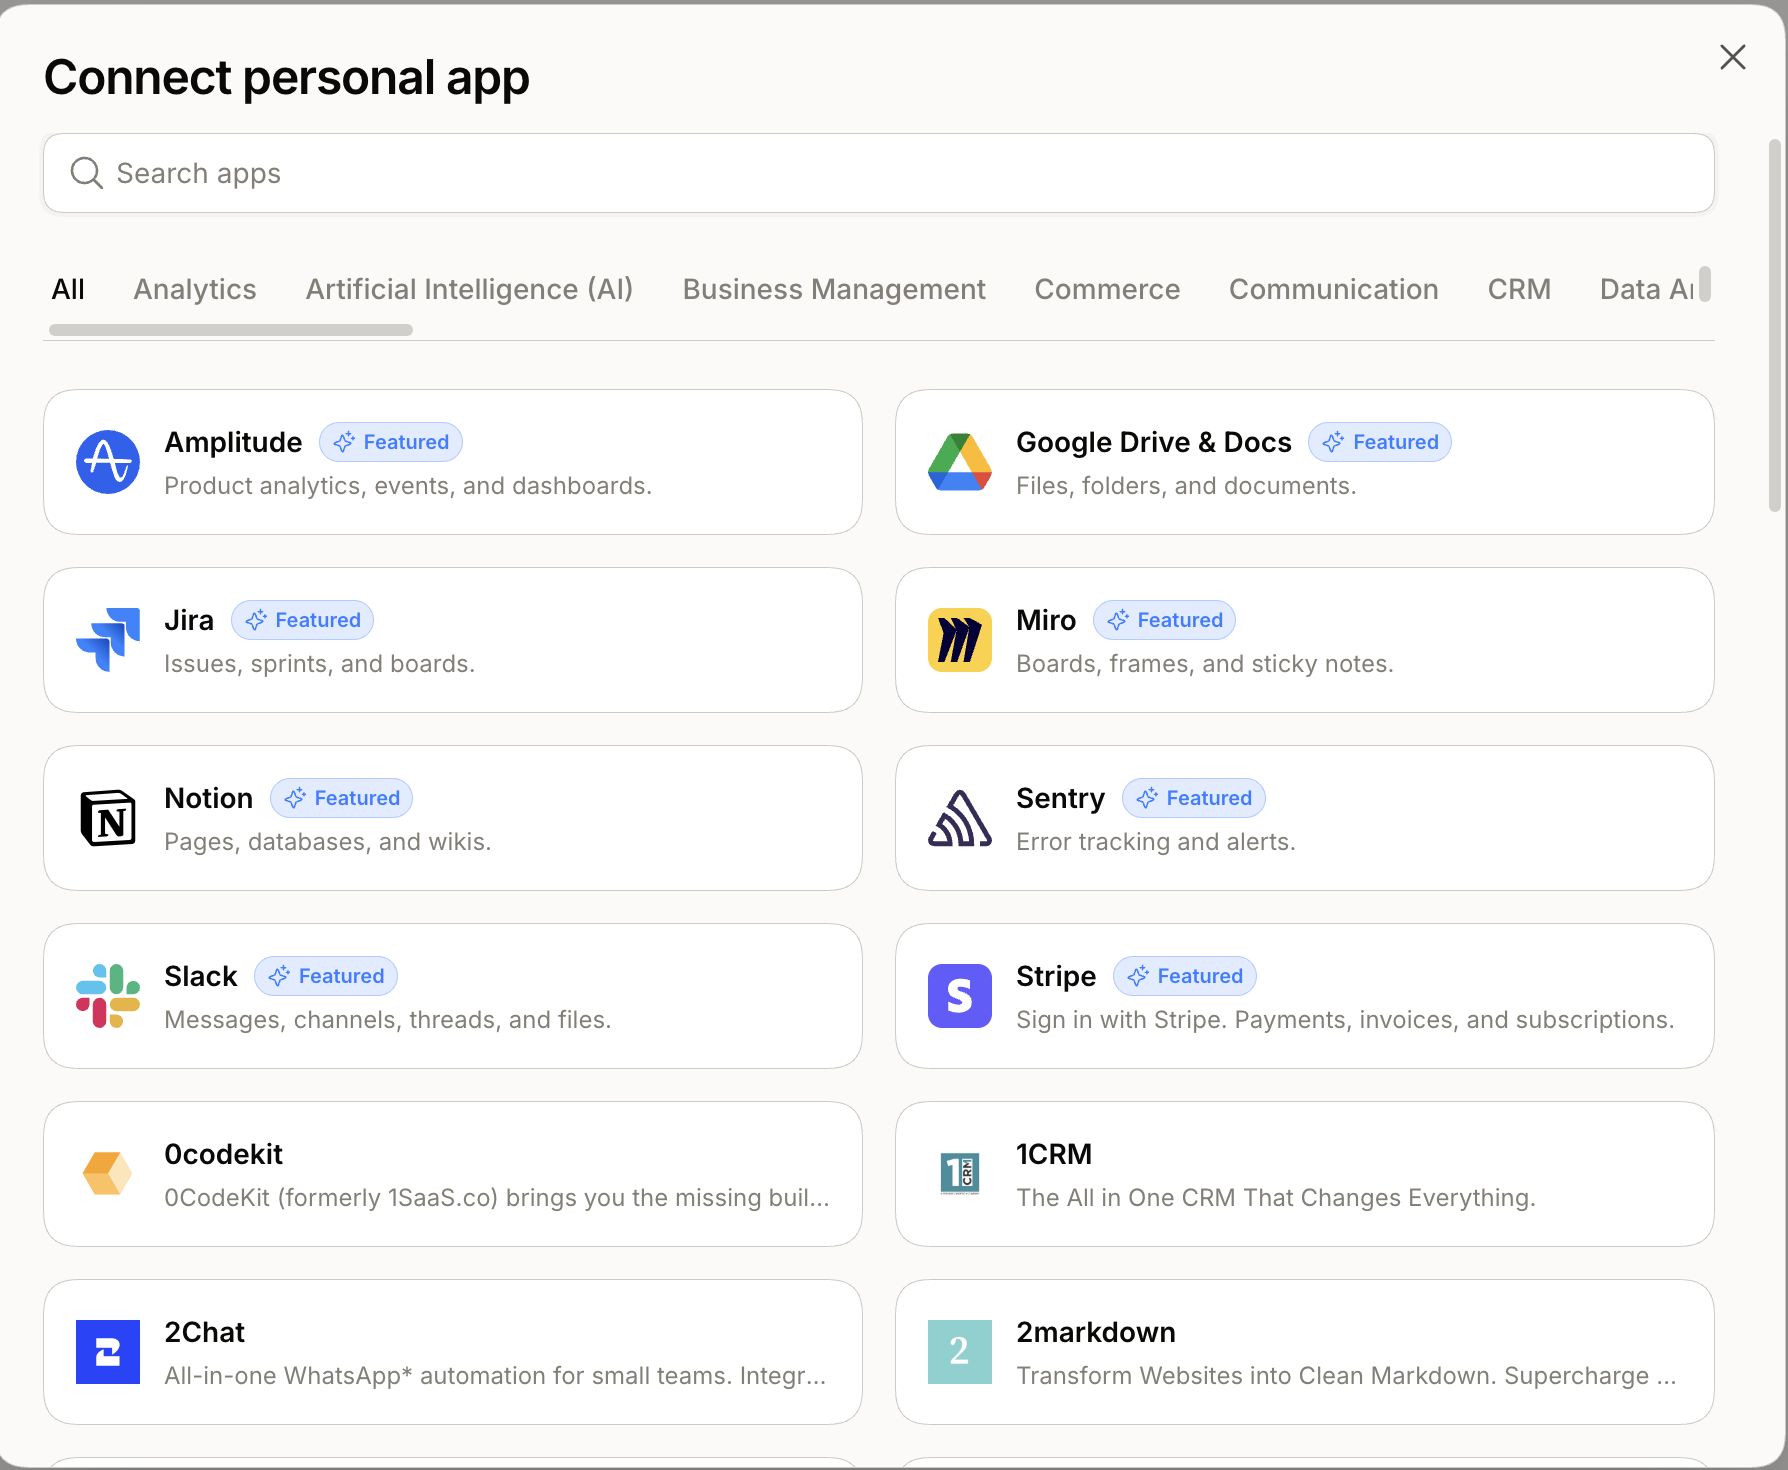Select the 2markdown app title
The image size is (1788, 1470).
(1096, 1332)
